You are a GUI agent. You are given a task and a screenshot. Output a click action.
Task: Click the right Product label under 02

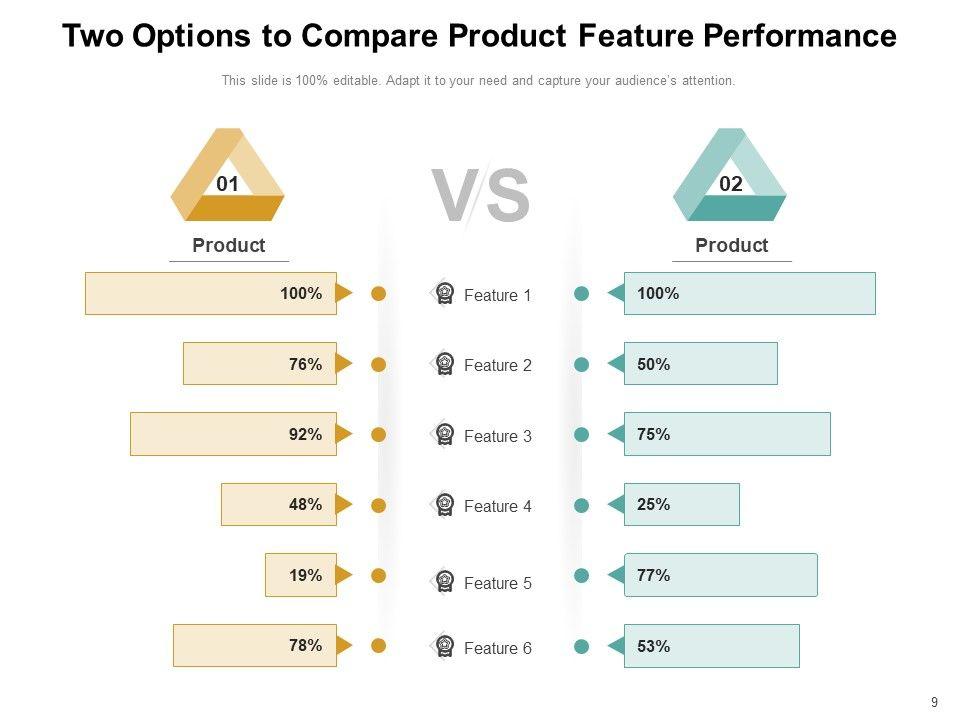[732, 246]
